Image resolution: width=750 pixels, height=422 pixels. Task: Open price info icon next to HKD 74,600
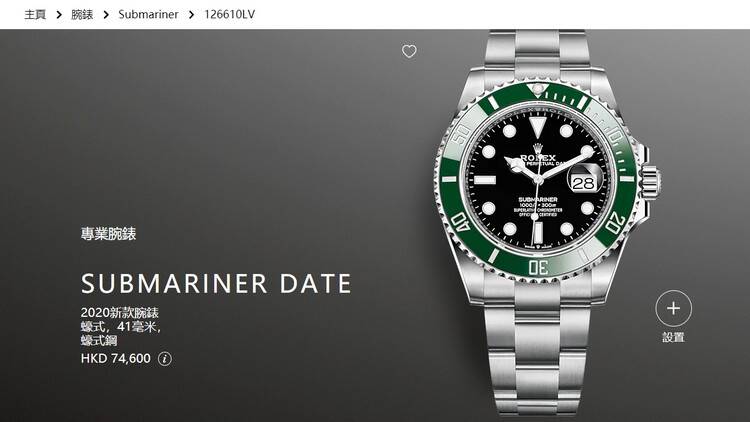[x=165, y=359]
